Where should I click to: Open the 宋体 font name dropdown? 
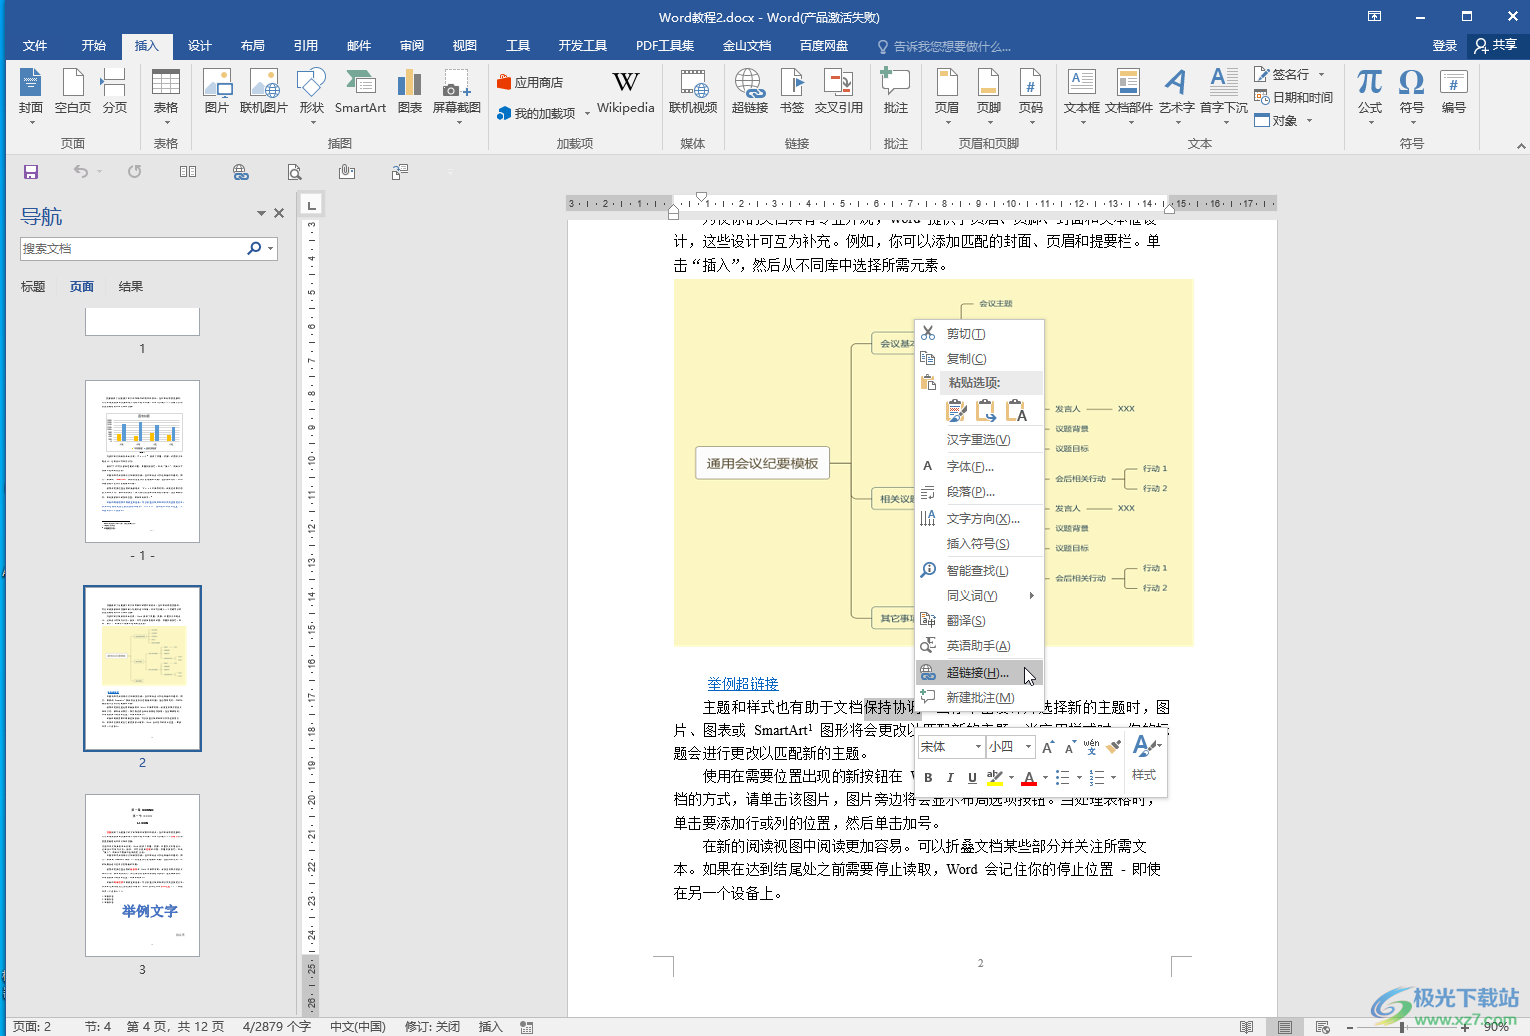click(x=978, y=747)
